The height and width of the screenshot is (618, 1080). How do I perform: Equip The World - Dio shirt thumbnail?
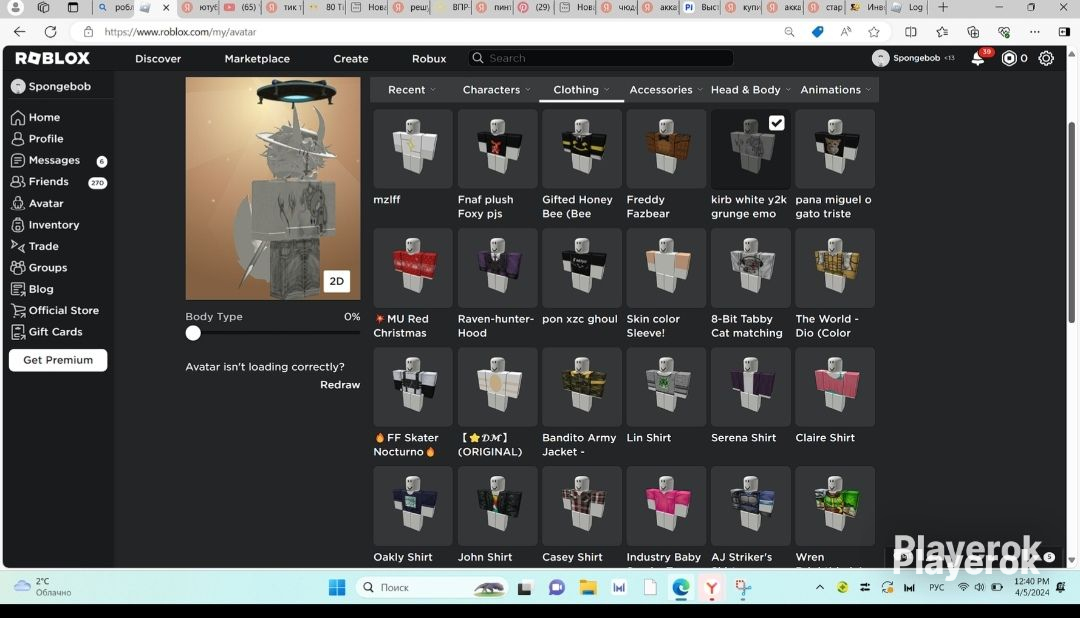(835, 268)
